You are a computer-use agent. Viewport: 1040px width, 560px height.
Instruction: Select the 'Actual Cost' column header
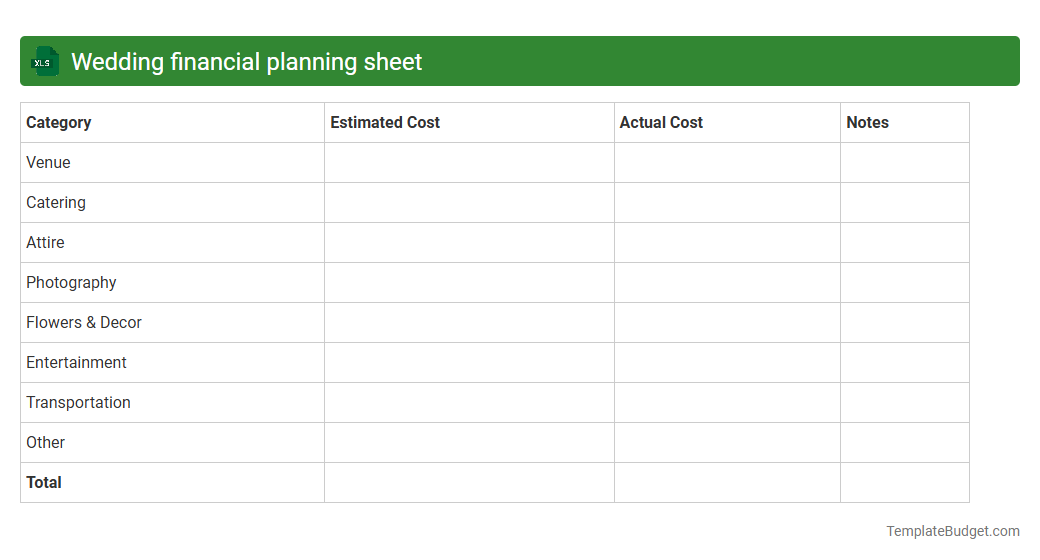pyautogui.click(x=727, y=123)
